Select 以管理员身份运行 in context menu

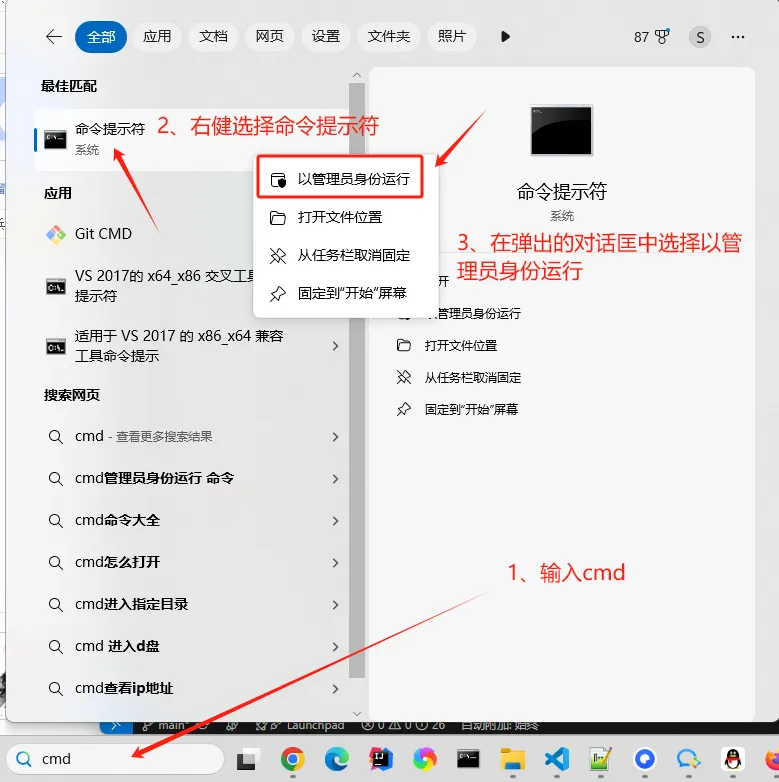click(340, 179)
